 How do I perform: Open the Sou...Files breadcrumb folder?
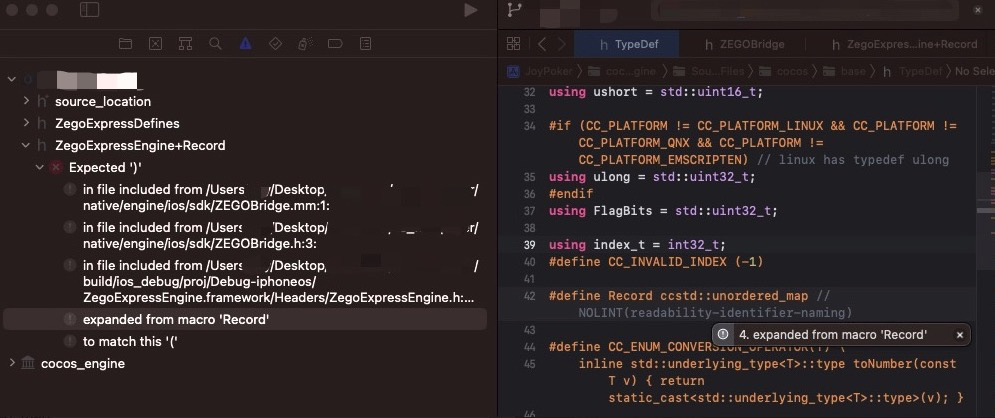pyautogui.click(x=708, y=71)
